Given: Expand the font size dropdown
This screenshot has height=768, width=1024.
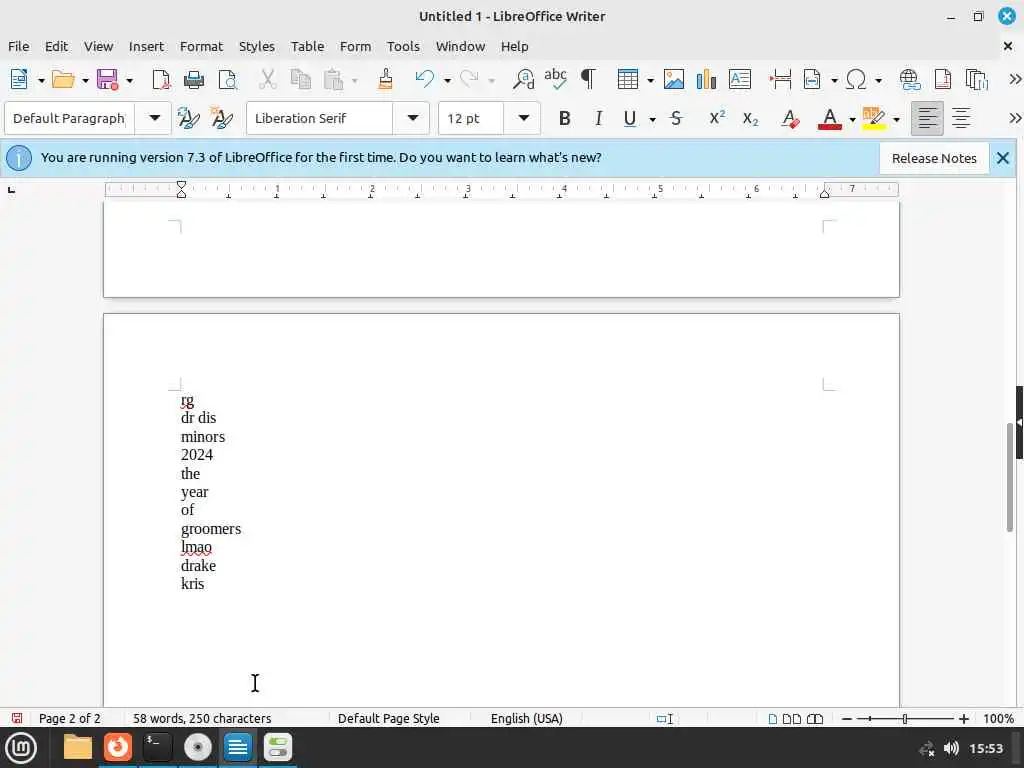Looking at the screenshot, I should point(524,118).
